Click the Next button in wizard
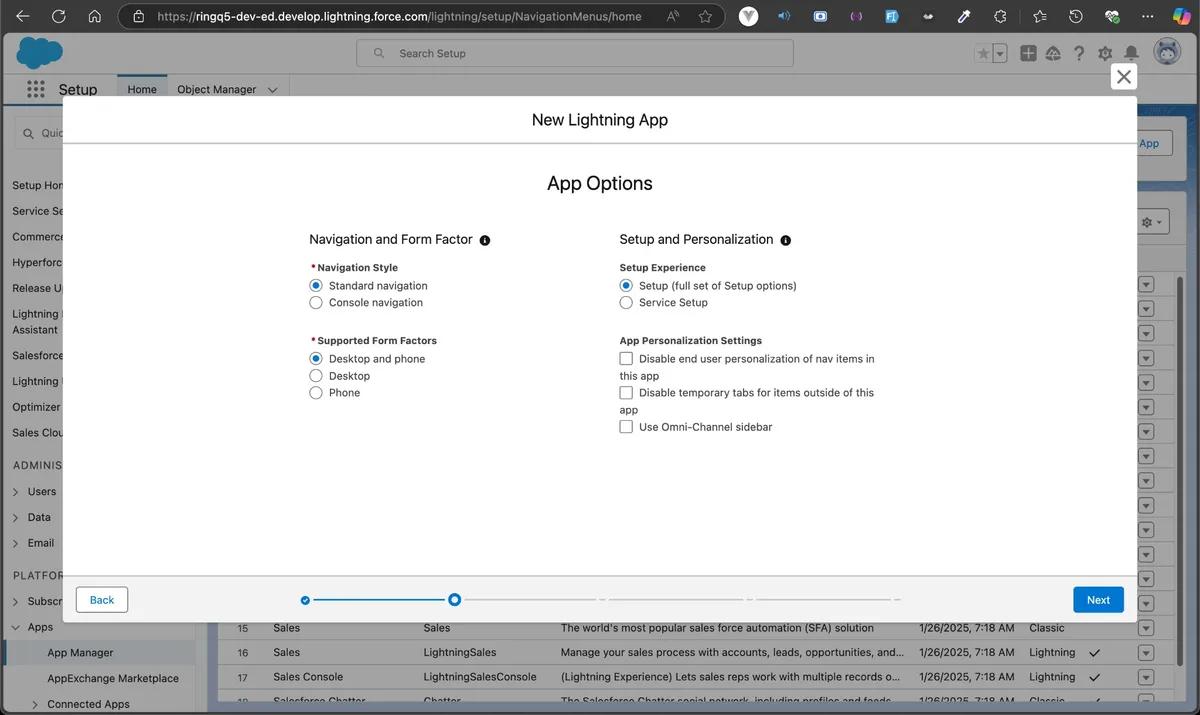The width and height of the screenshot is (1200, 715). [1098, 600]
